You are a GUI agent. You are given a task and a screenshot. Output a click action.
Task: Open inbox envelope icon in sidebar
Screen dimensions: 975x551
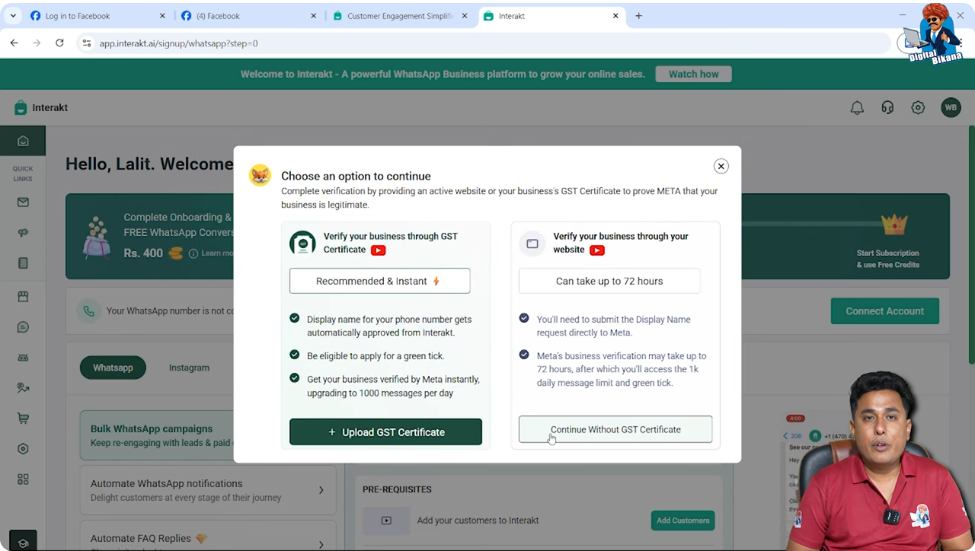[23, 202]
